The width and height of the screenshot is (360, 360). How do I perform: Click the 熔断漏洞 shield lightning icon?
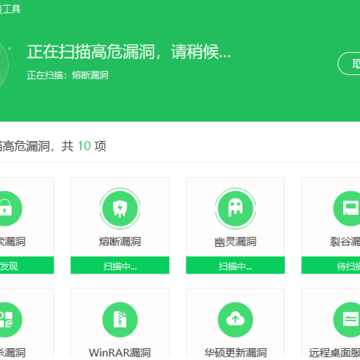click(120, 208)
